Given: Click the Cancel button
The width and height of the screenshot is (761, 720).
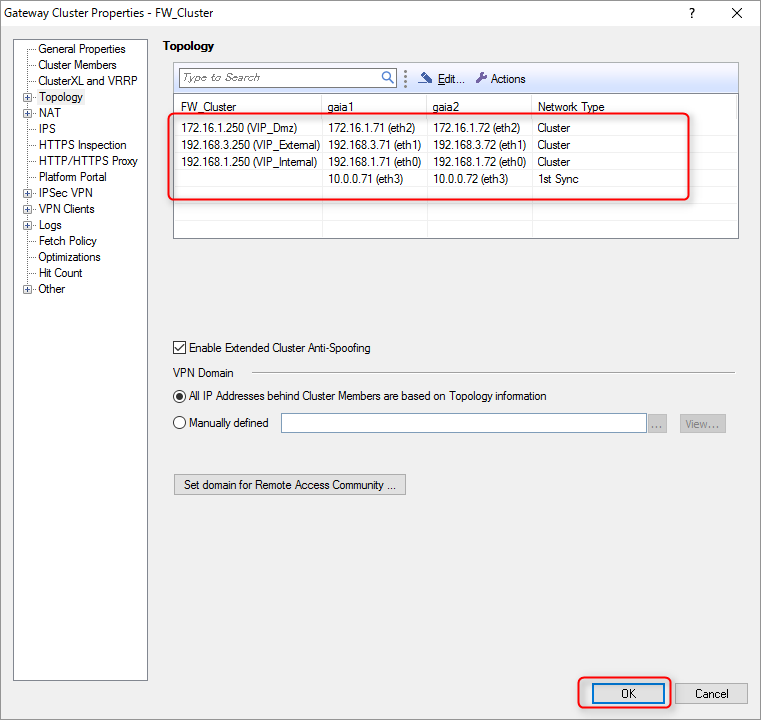Looking at the screenshot, I should 711,693.
